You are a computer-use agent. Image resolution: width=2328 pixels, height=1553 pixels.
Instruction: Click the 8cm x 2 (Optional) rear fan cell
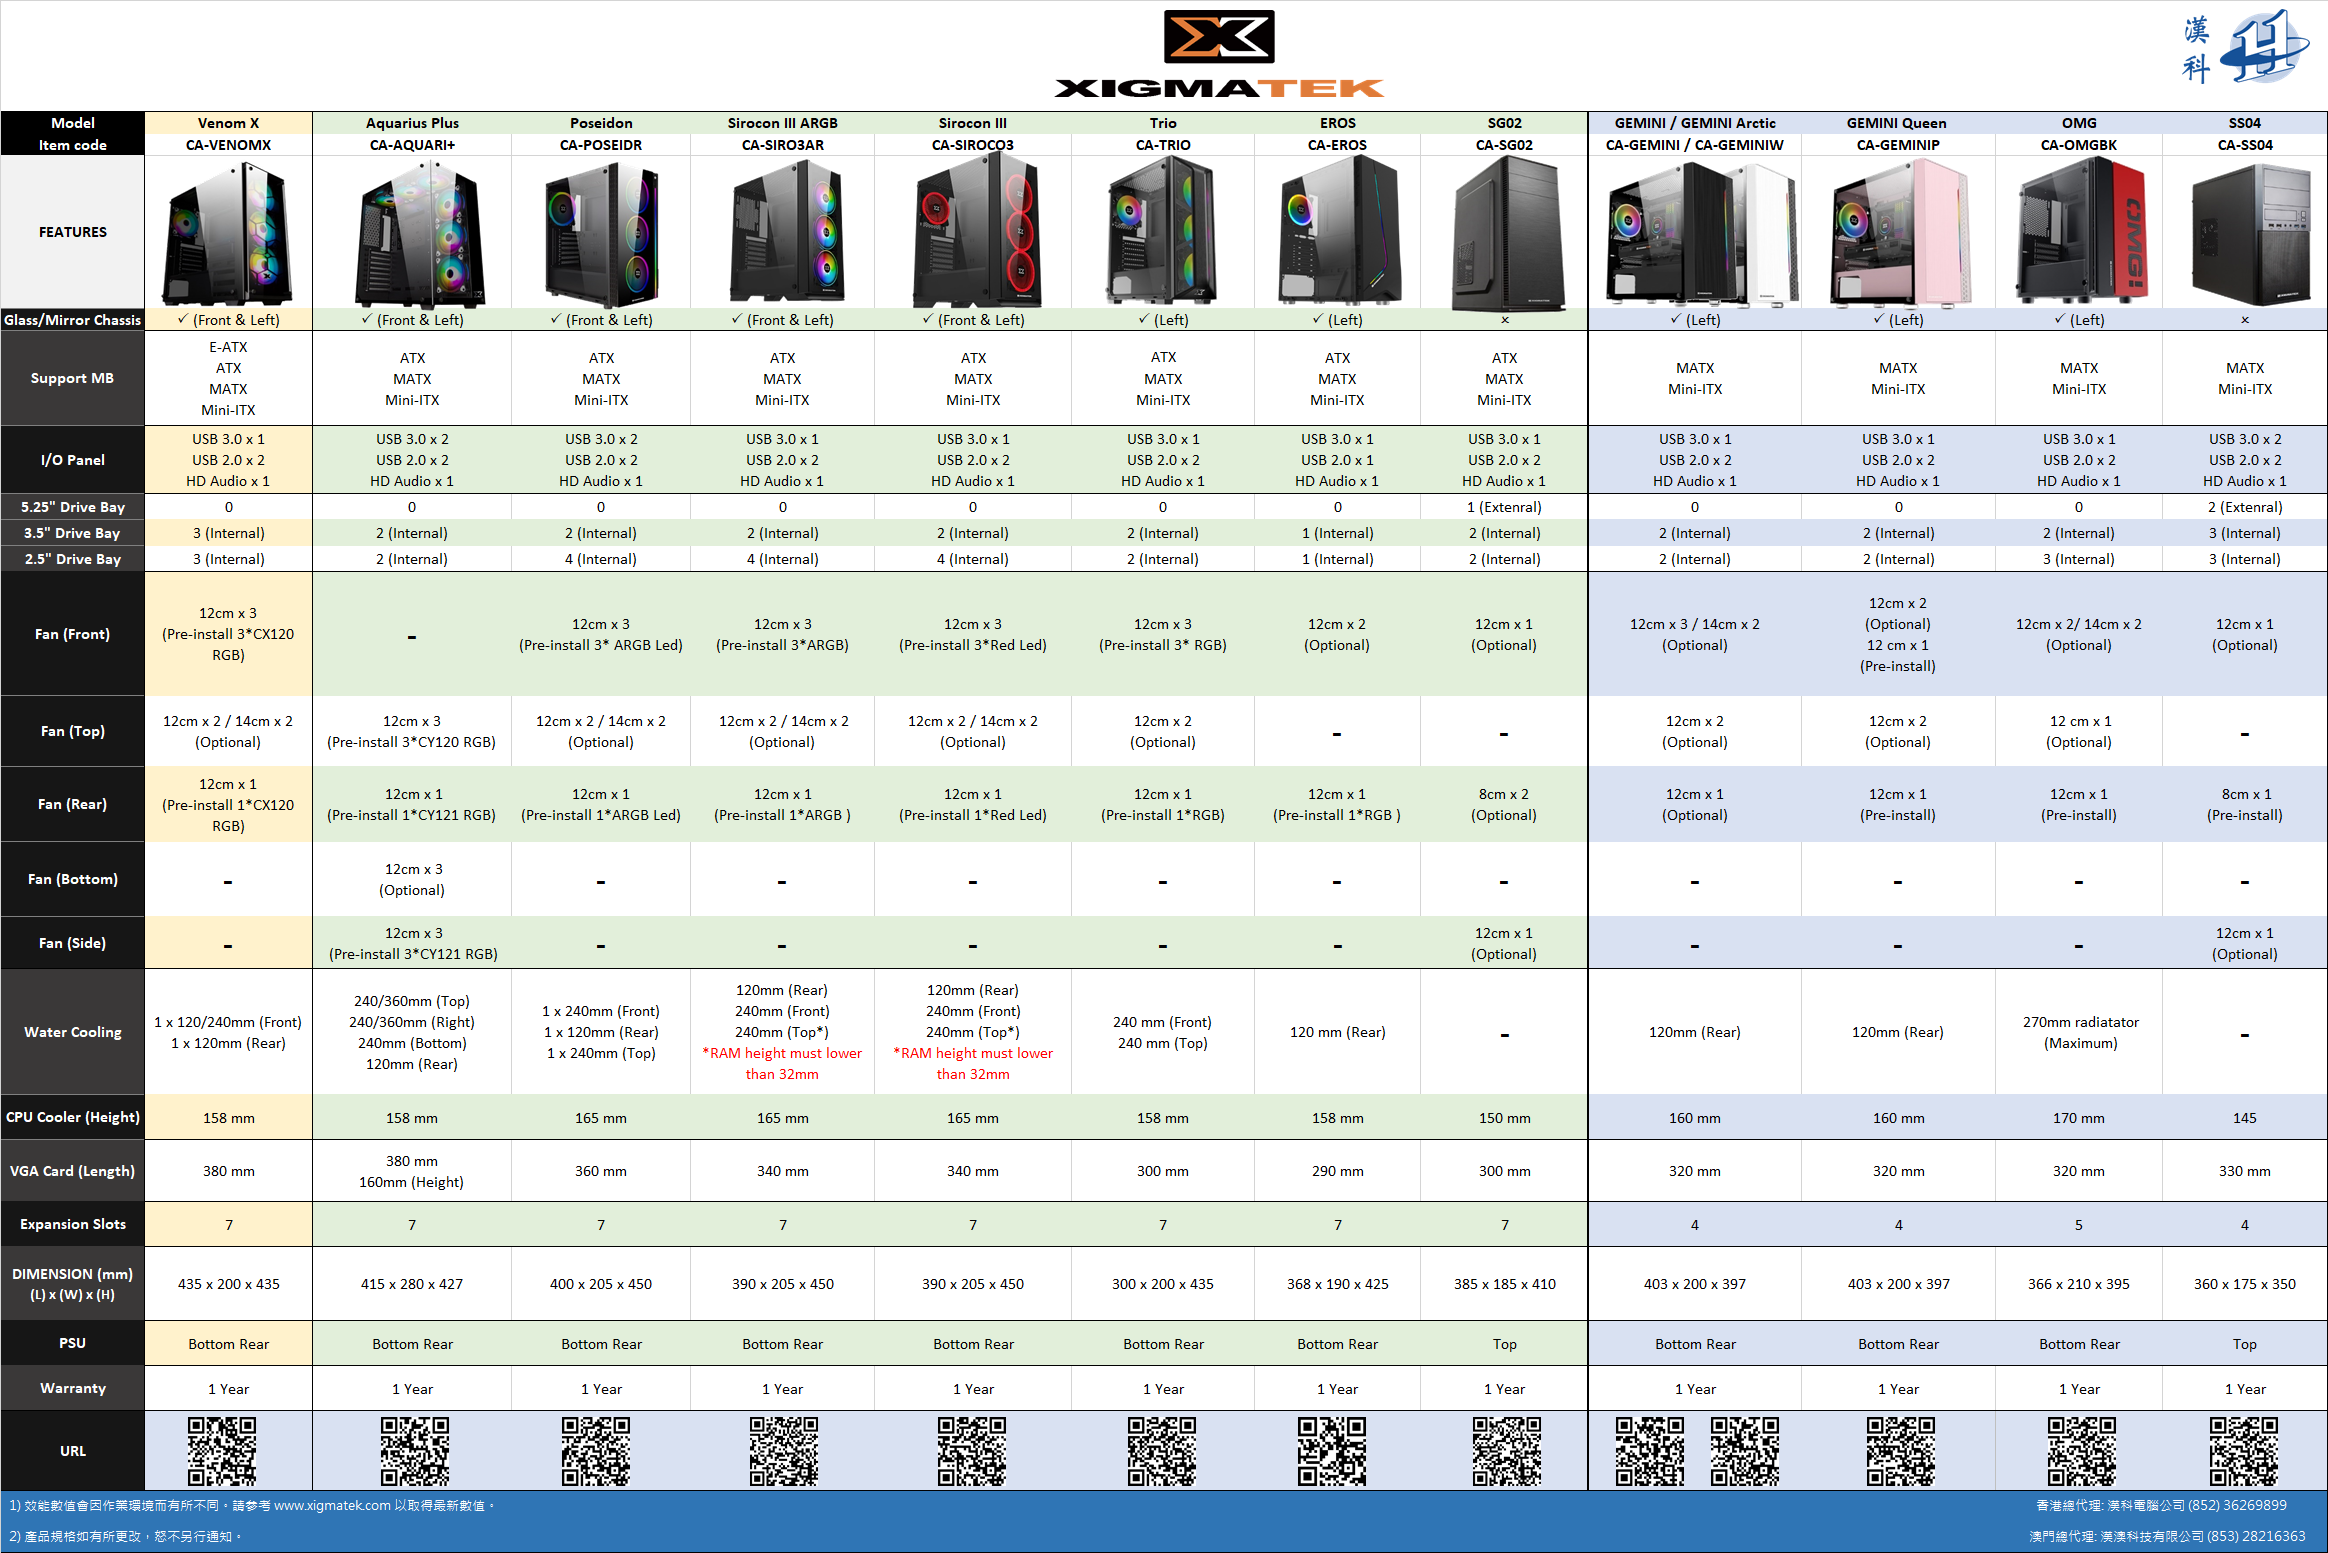pyautogui.click(x=1504, y=804)
